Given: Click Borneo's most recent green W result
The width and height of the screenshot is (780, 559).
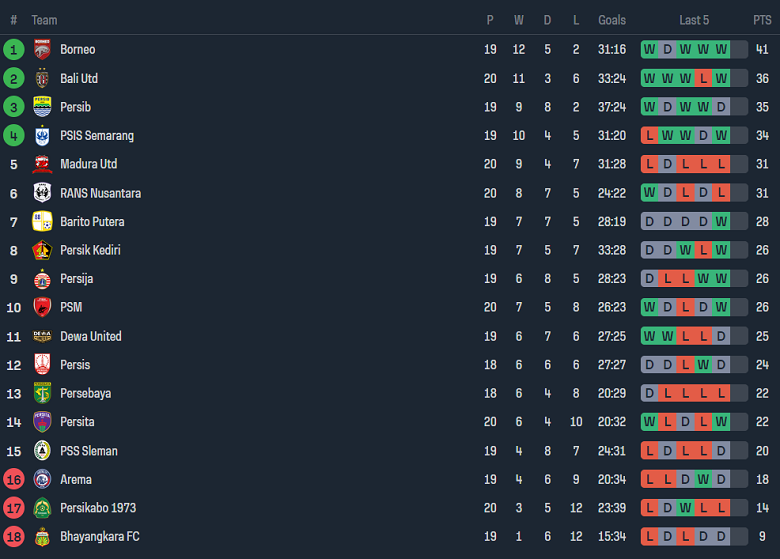Looking at the screenshot, I should click(721, 49).
